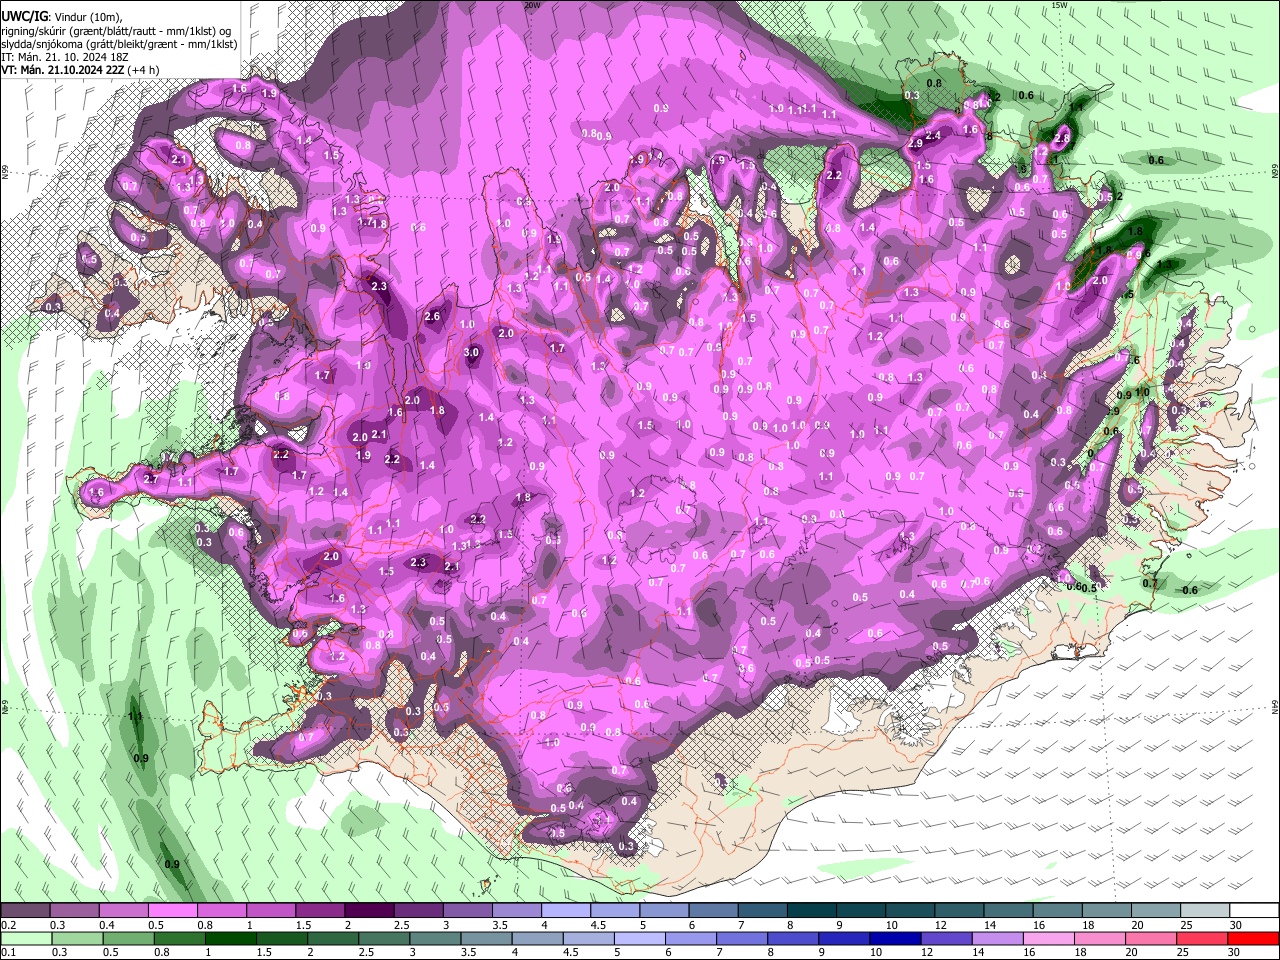
Task: Click the "30" label beneath the red swatch
Action: click(x=1235, y=952)
